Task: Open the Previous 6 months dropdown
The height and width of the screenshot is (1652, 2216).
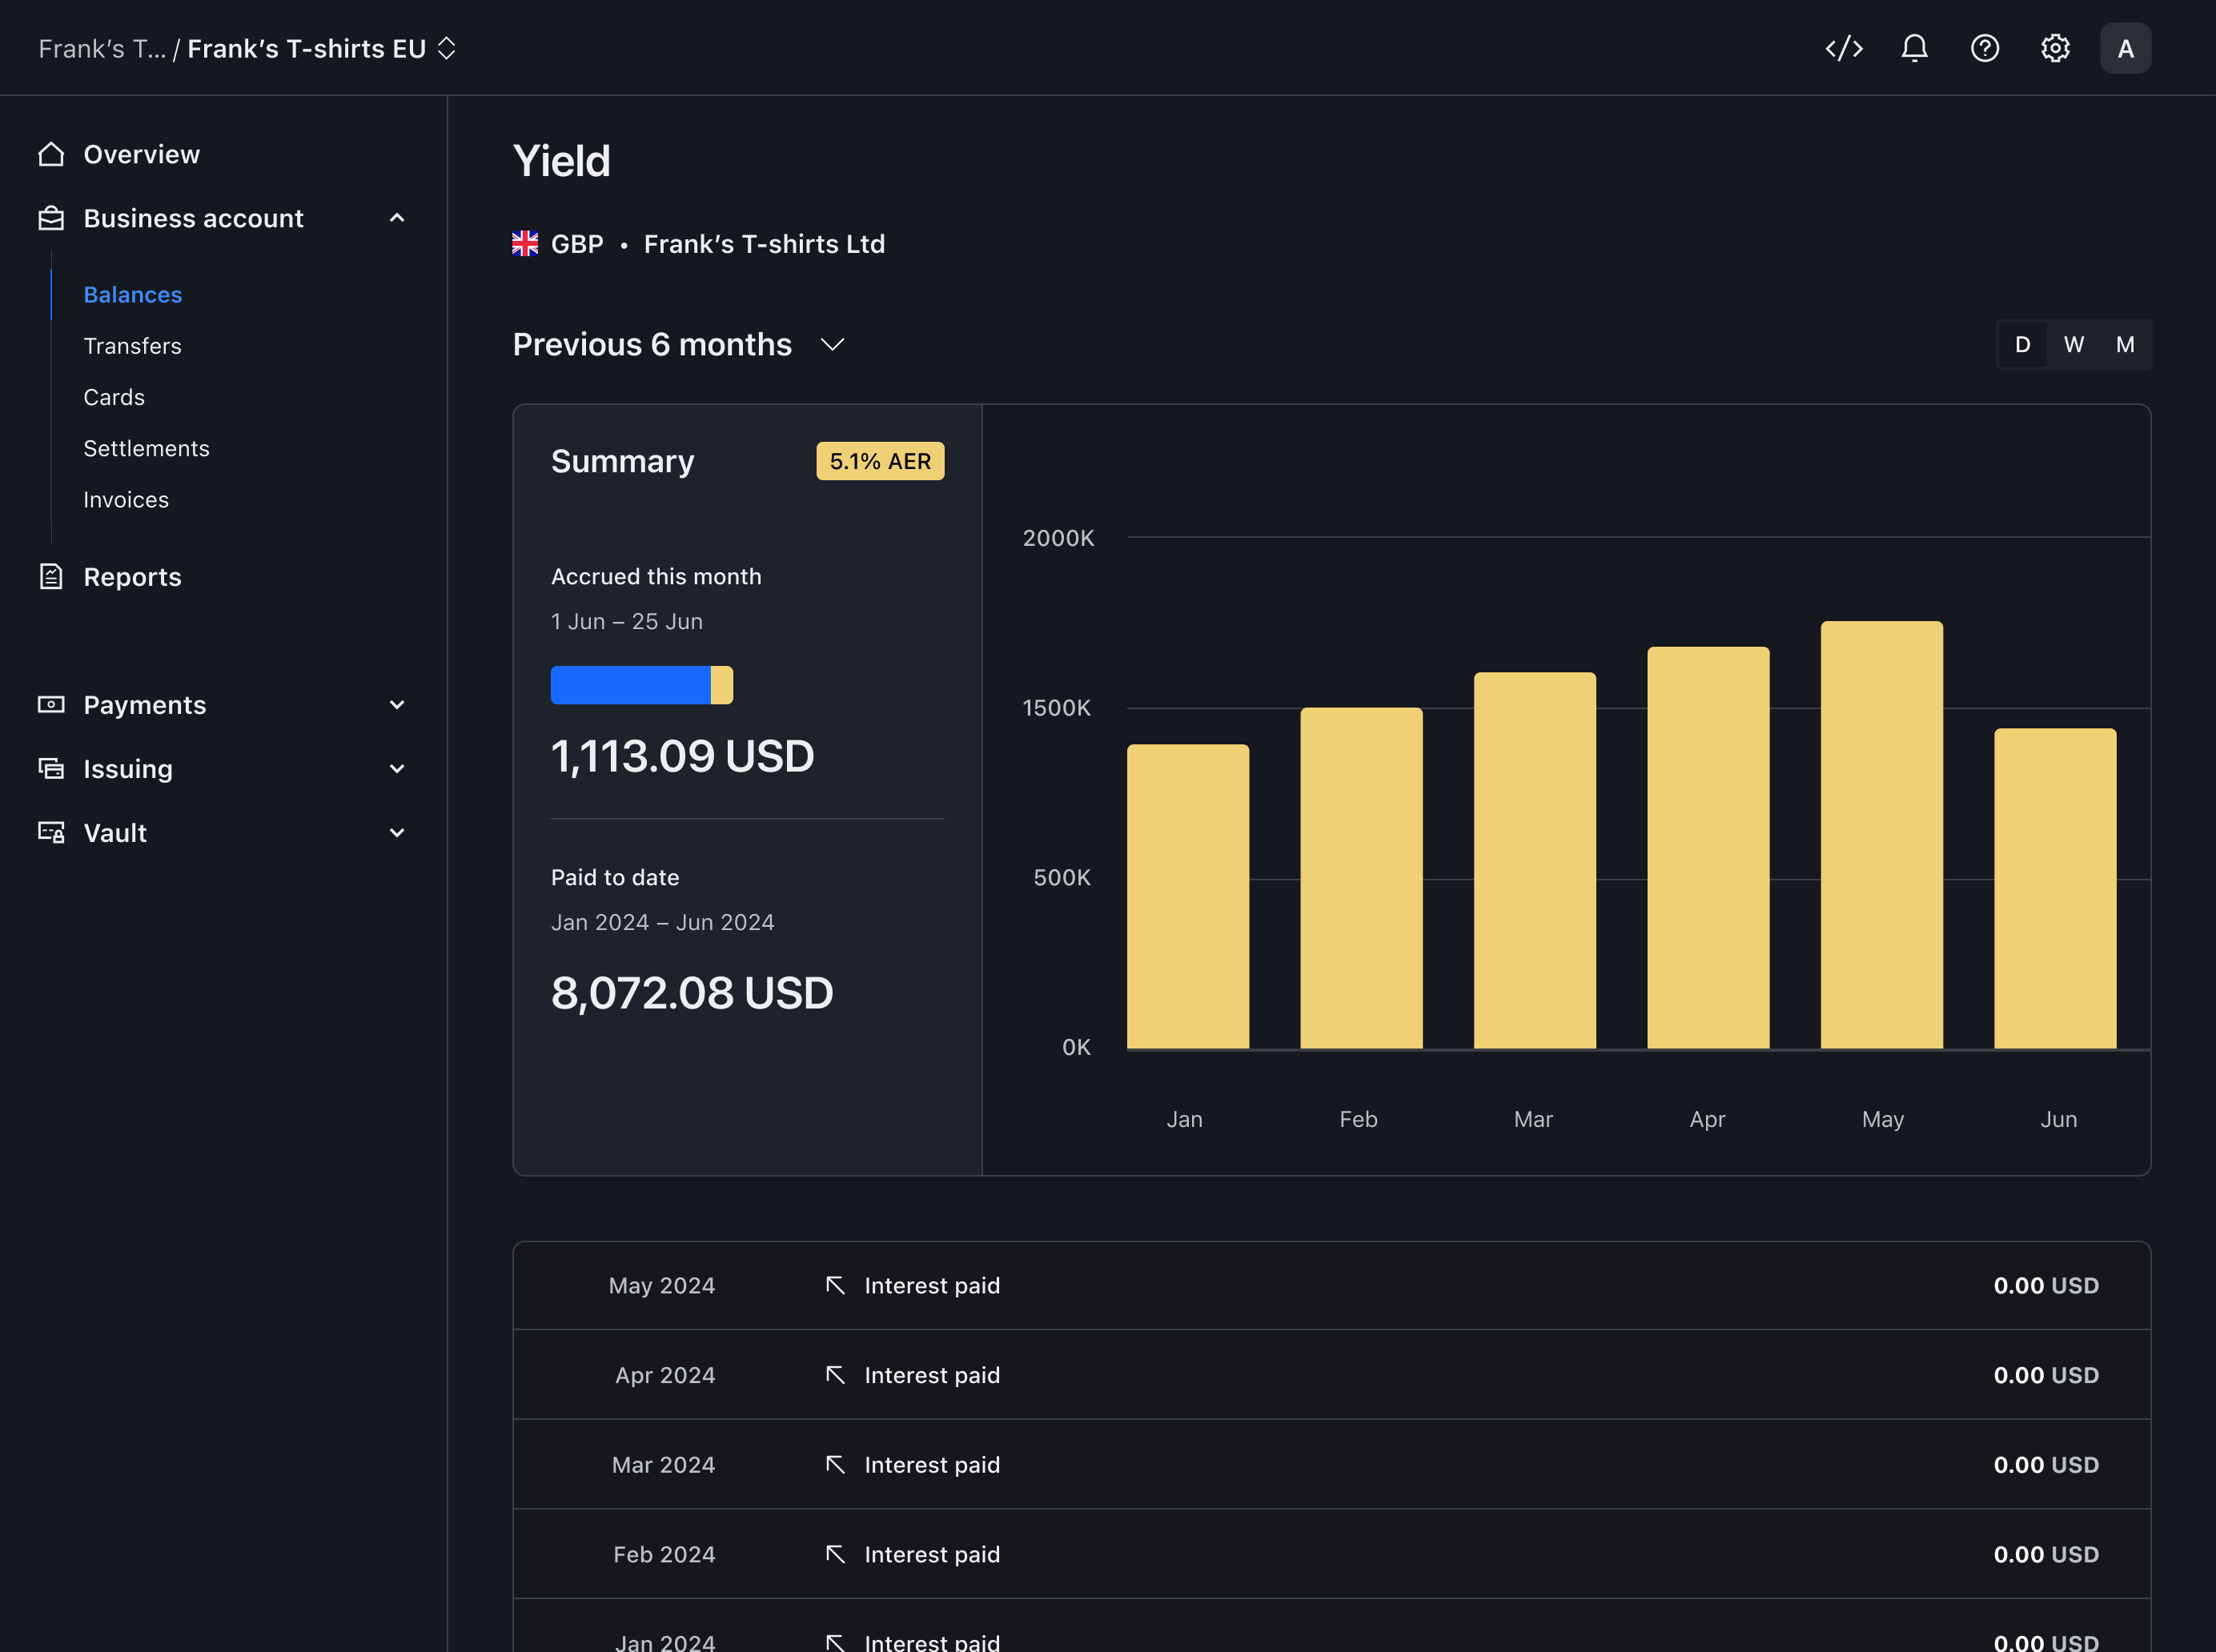Action: tap(679, 345)
